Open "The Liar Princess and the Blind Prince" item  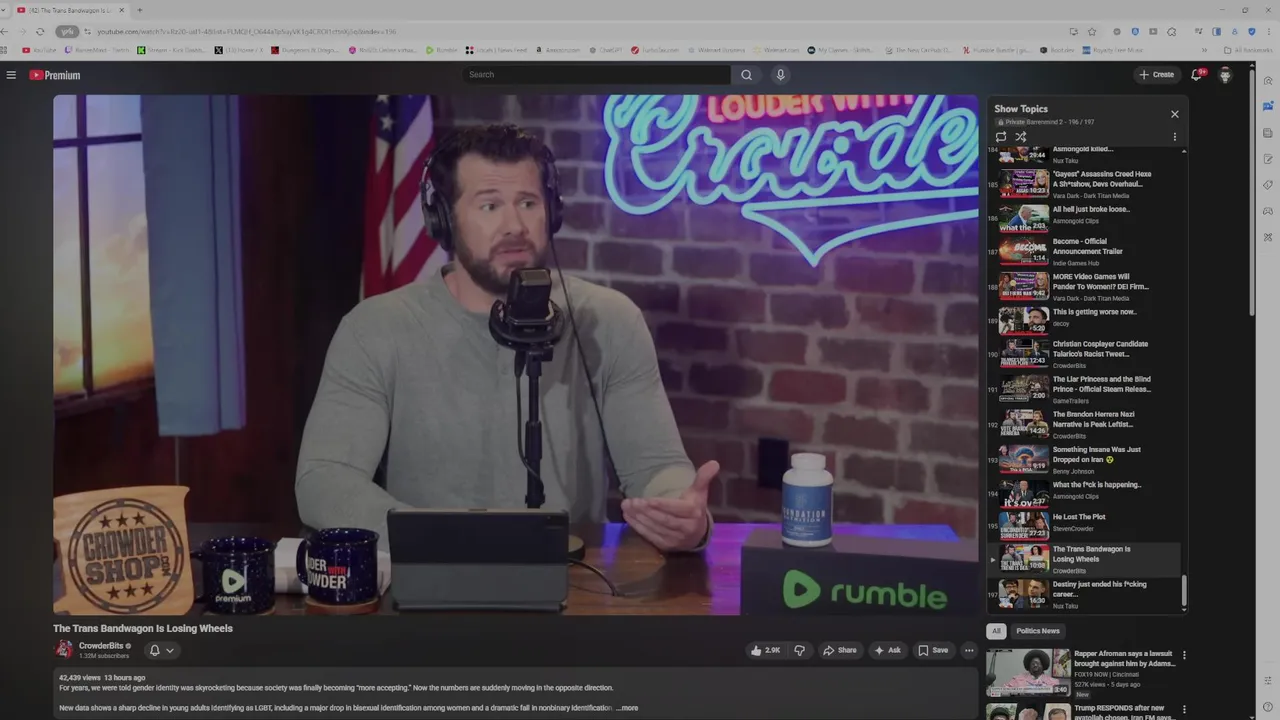click(x=1085, y=389)
